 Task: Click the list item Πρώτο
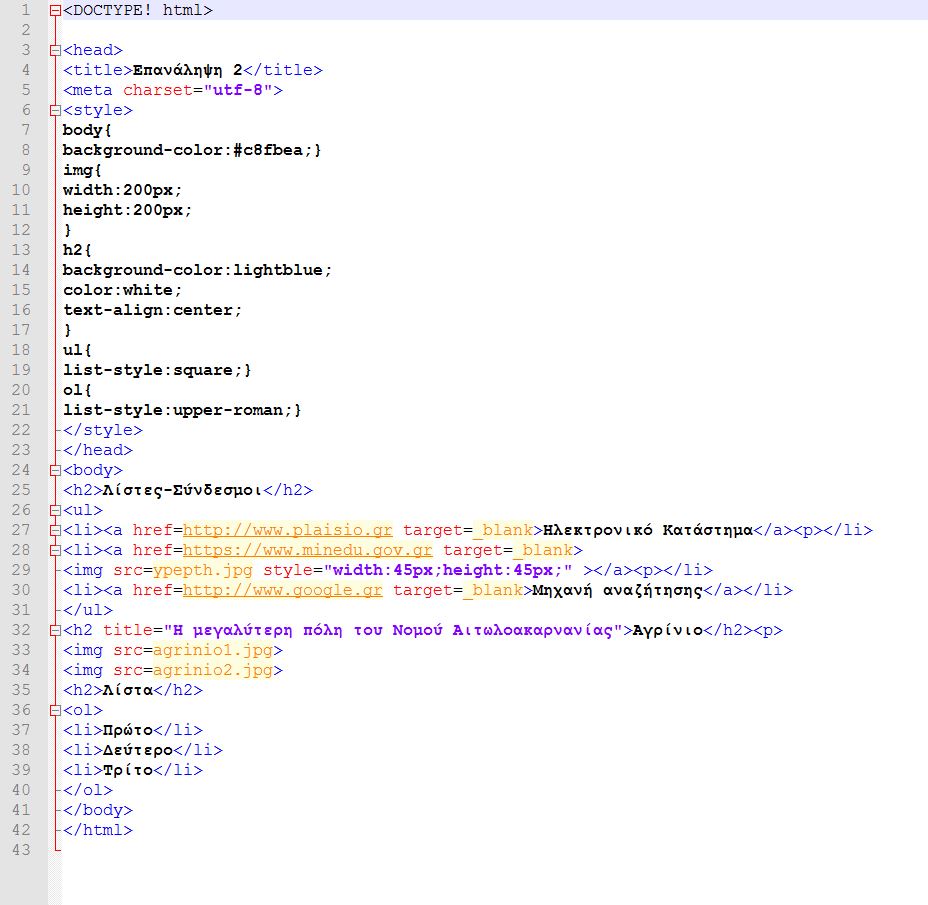tap(128, 730)
